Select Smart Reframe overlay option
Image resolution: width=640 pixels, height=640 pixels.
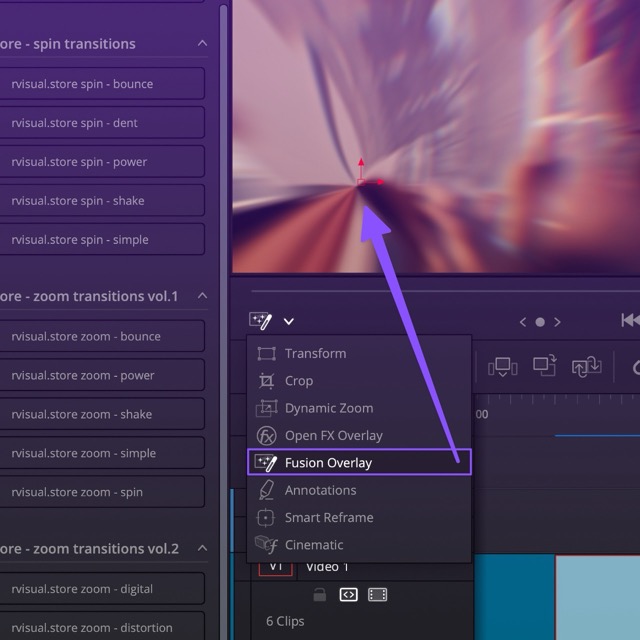(x=328, y=517)
